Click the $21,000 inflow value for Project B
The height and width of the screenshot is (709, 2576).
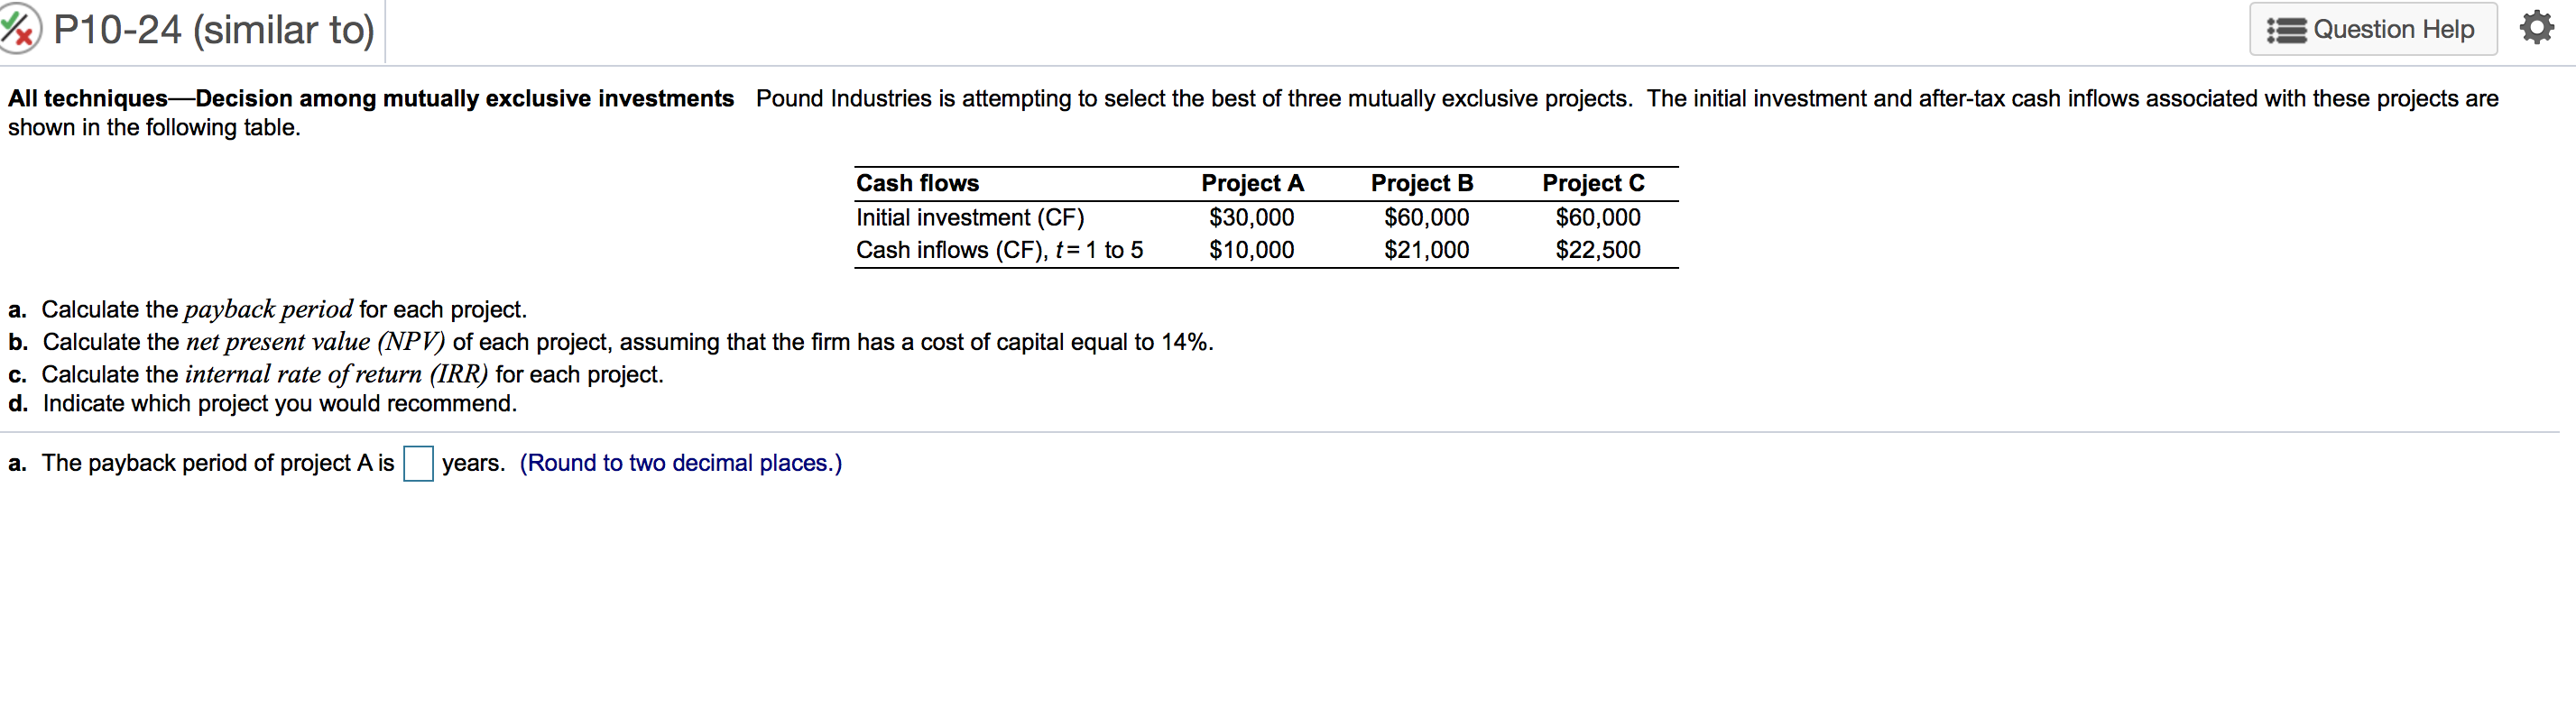1426,249
